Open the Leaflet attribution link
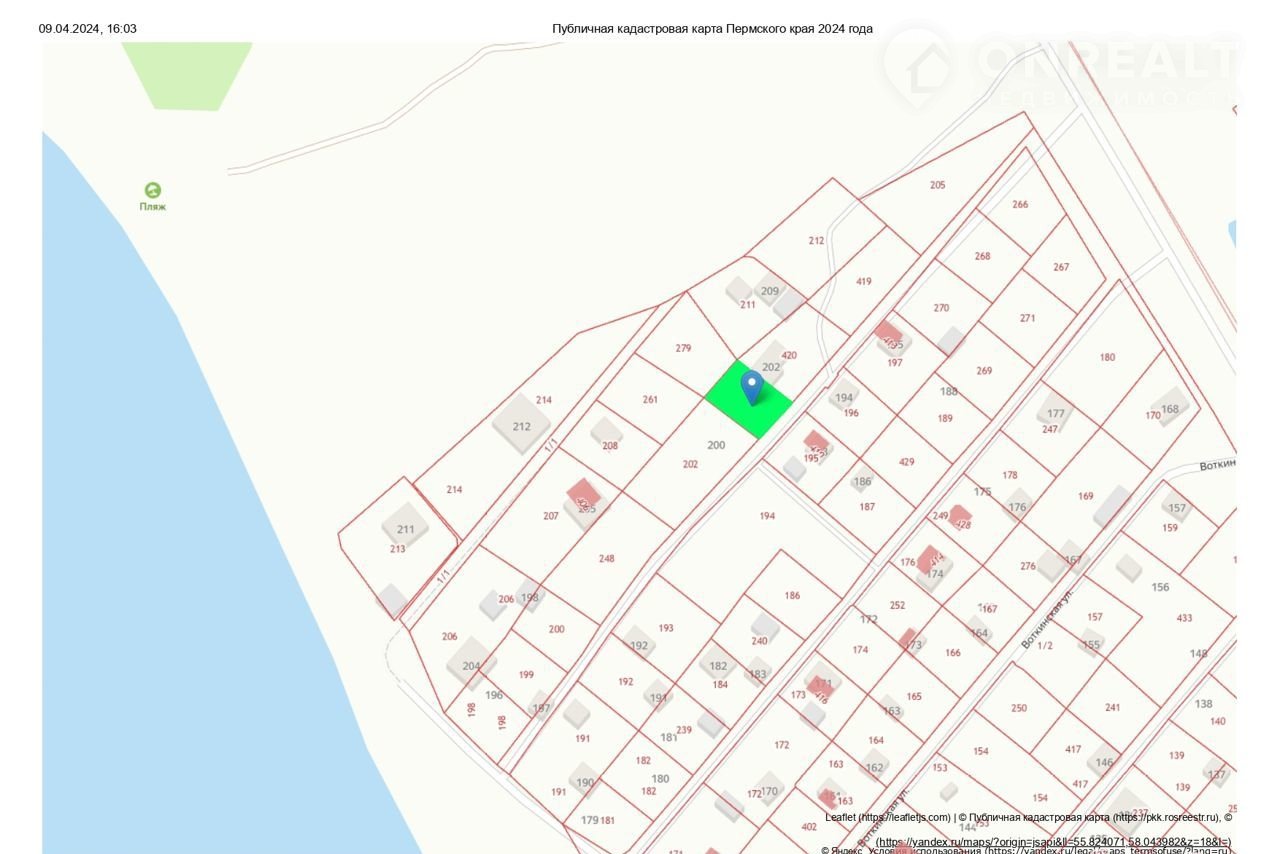 pos(887,817)
